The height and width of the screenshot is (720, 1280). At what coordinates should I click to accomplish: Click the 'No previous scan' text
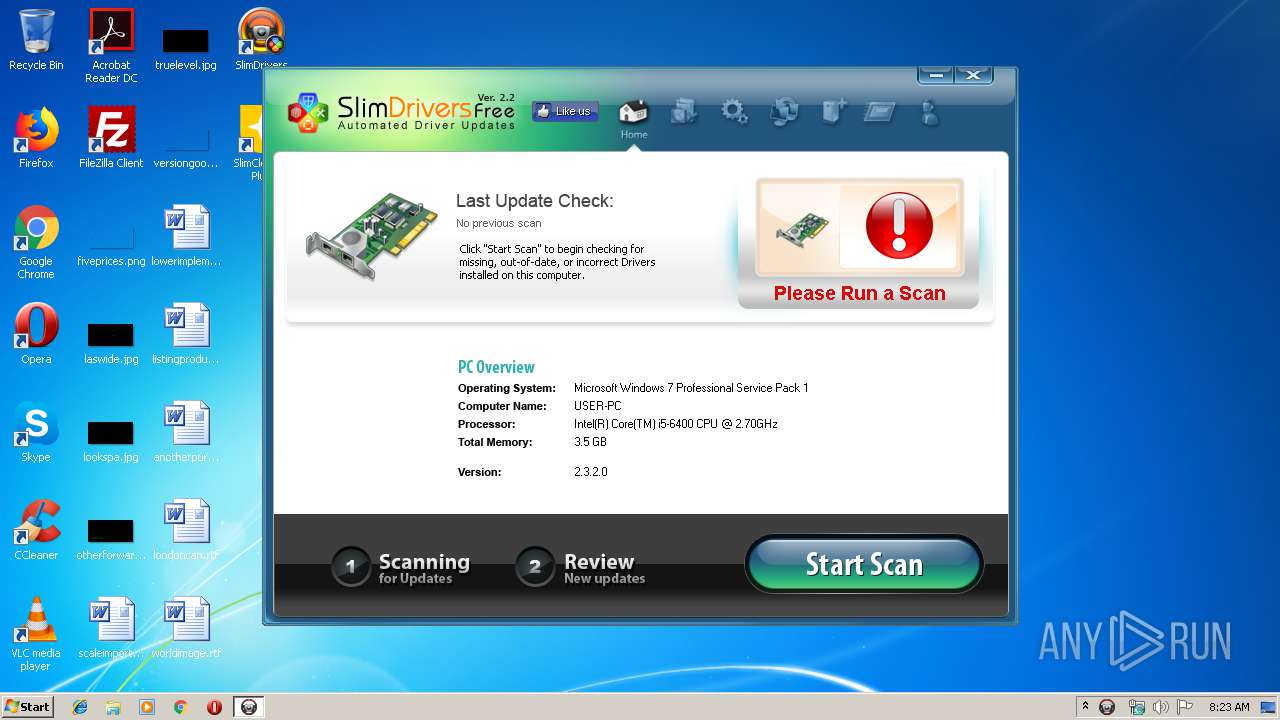499,223
